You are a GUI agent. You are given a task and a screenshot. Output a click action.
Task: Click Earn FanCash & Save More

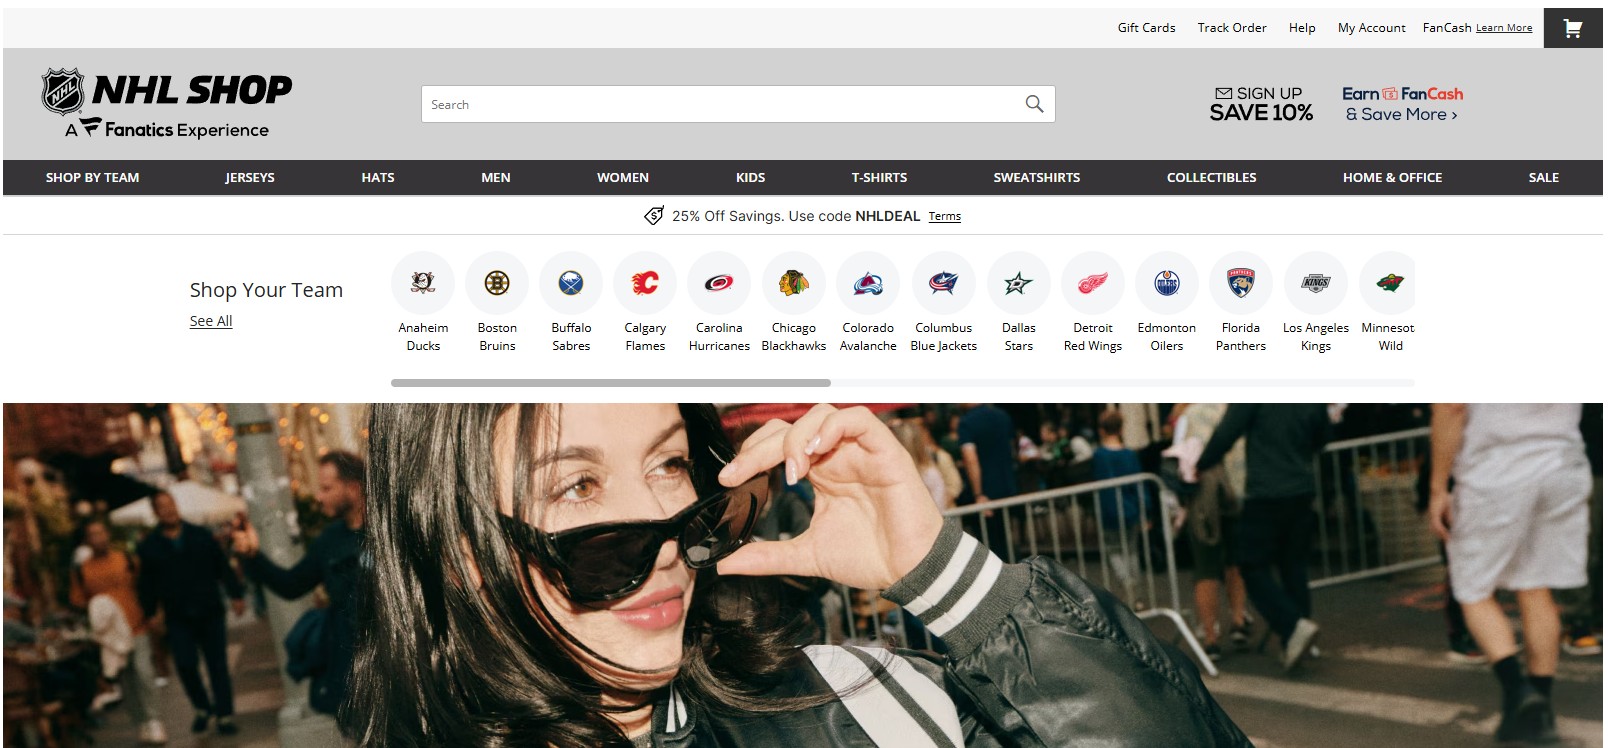[1402, 104]
